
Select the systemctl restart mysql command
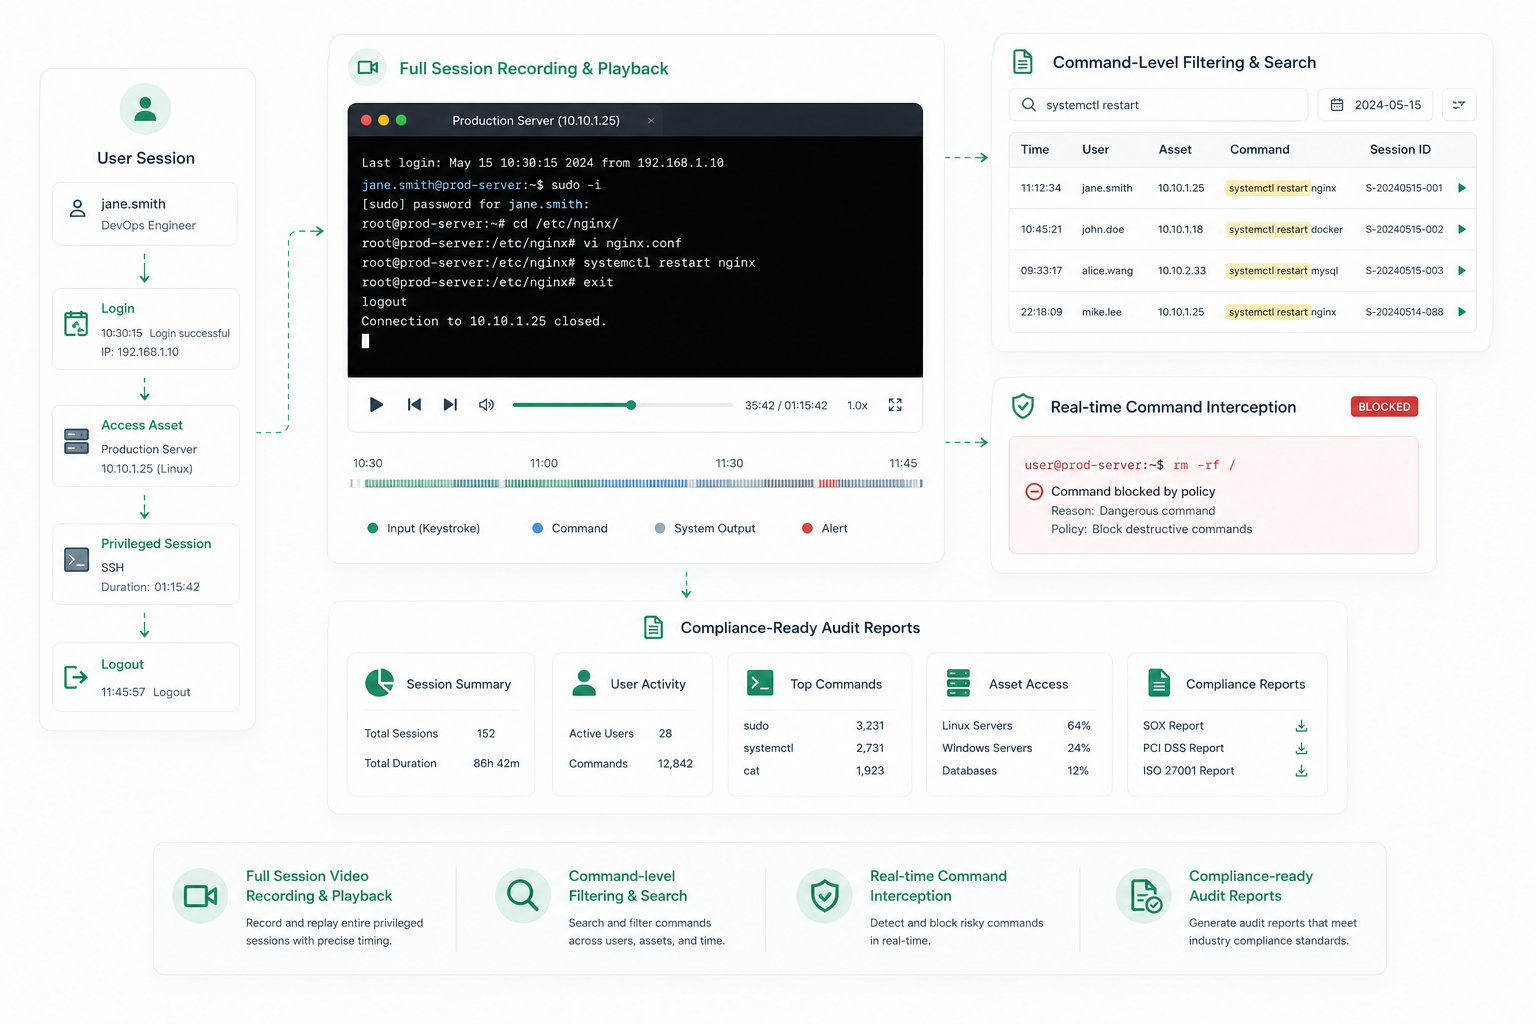click(x=1283, y=271)
